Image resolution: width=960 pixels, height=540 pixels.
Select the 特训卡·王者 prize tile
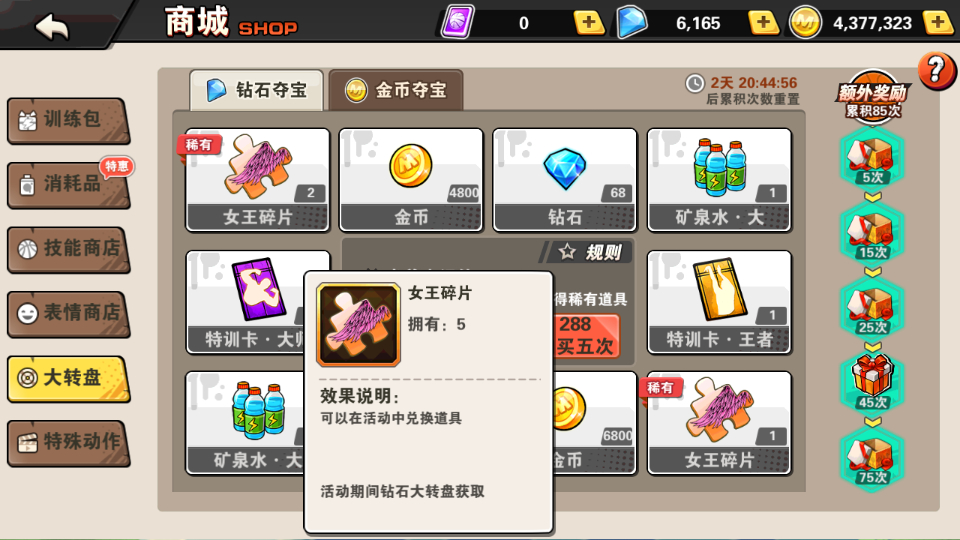point(719,302)
